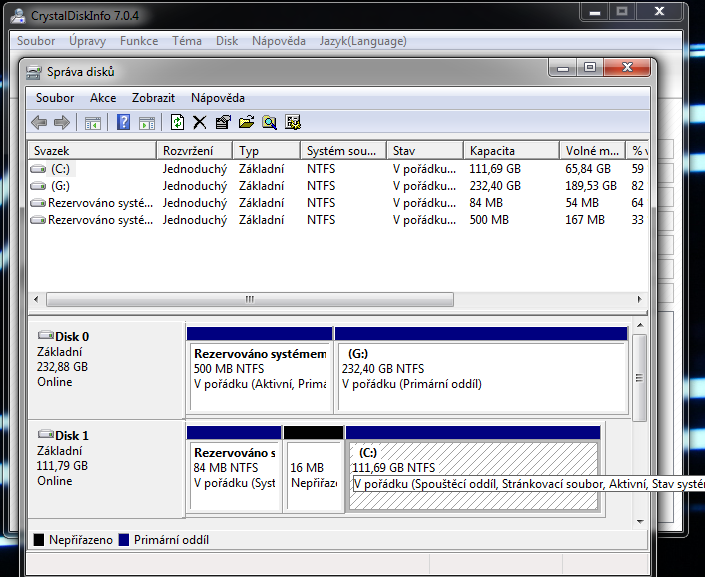Open the Akce menu
The image size is (705, 577).
click(103, 98)
